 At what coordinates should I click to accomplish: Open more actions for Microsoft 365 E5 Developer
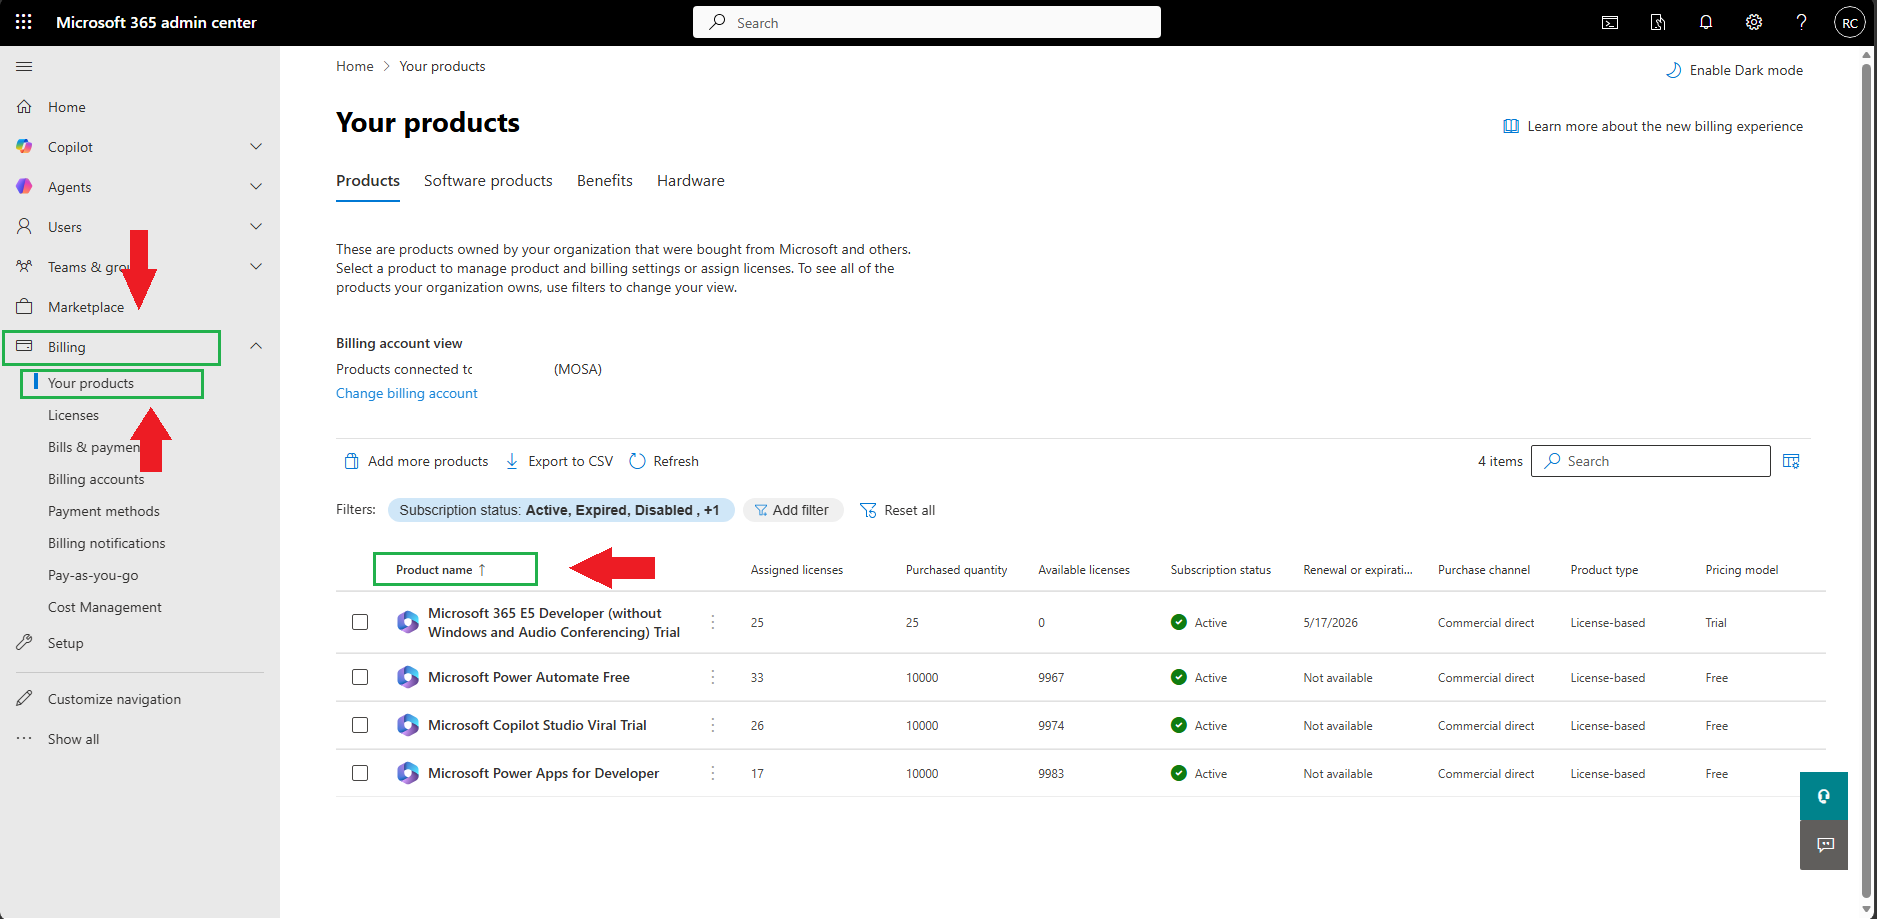point(713,622)
